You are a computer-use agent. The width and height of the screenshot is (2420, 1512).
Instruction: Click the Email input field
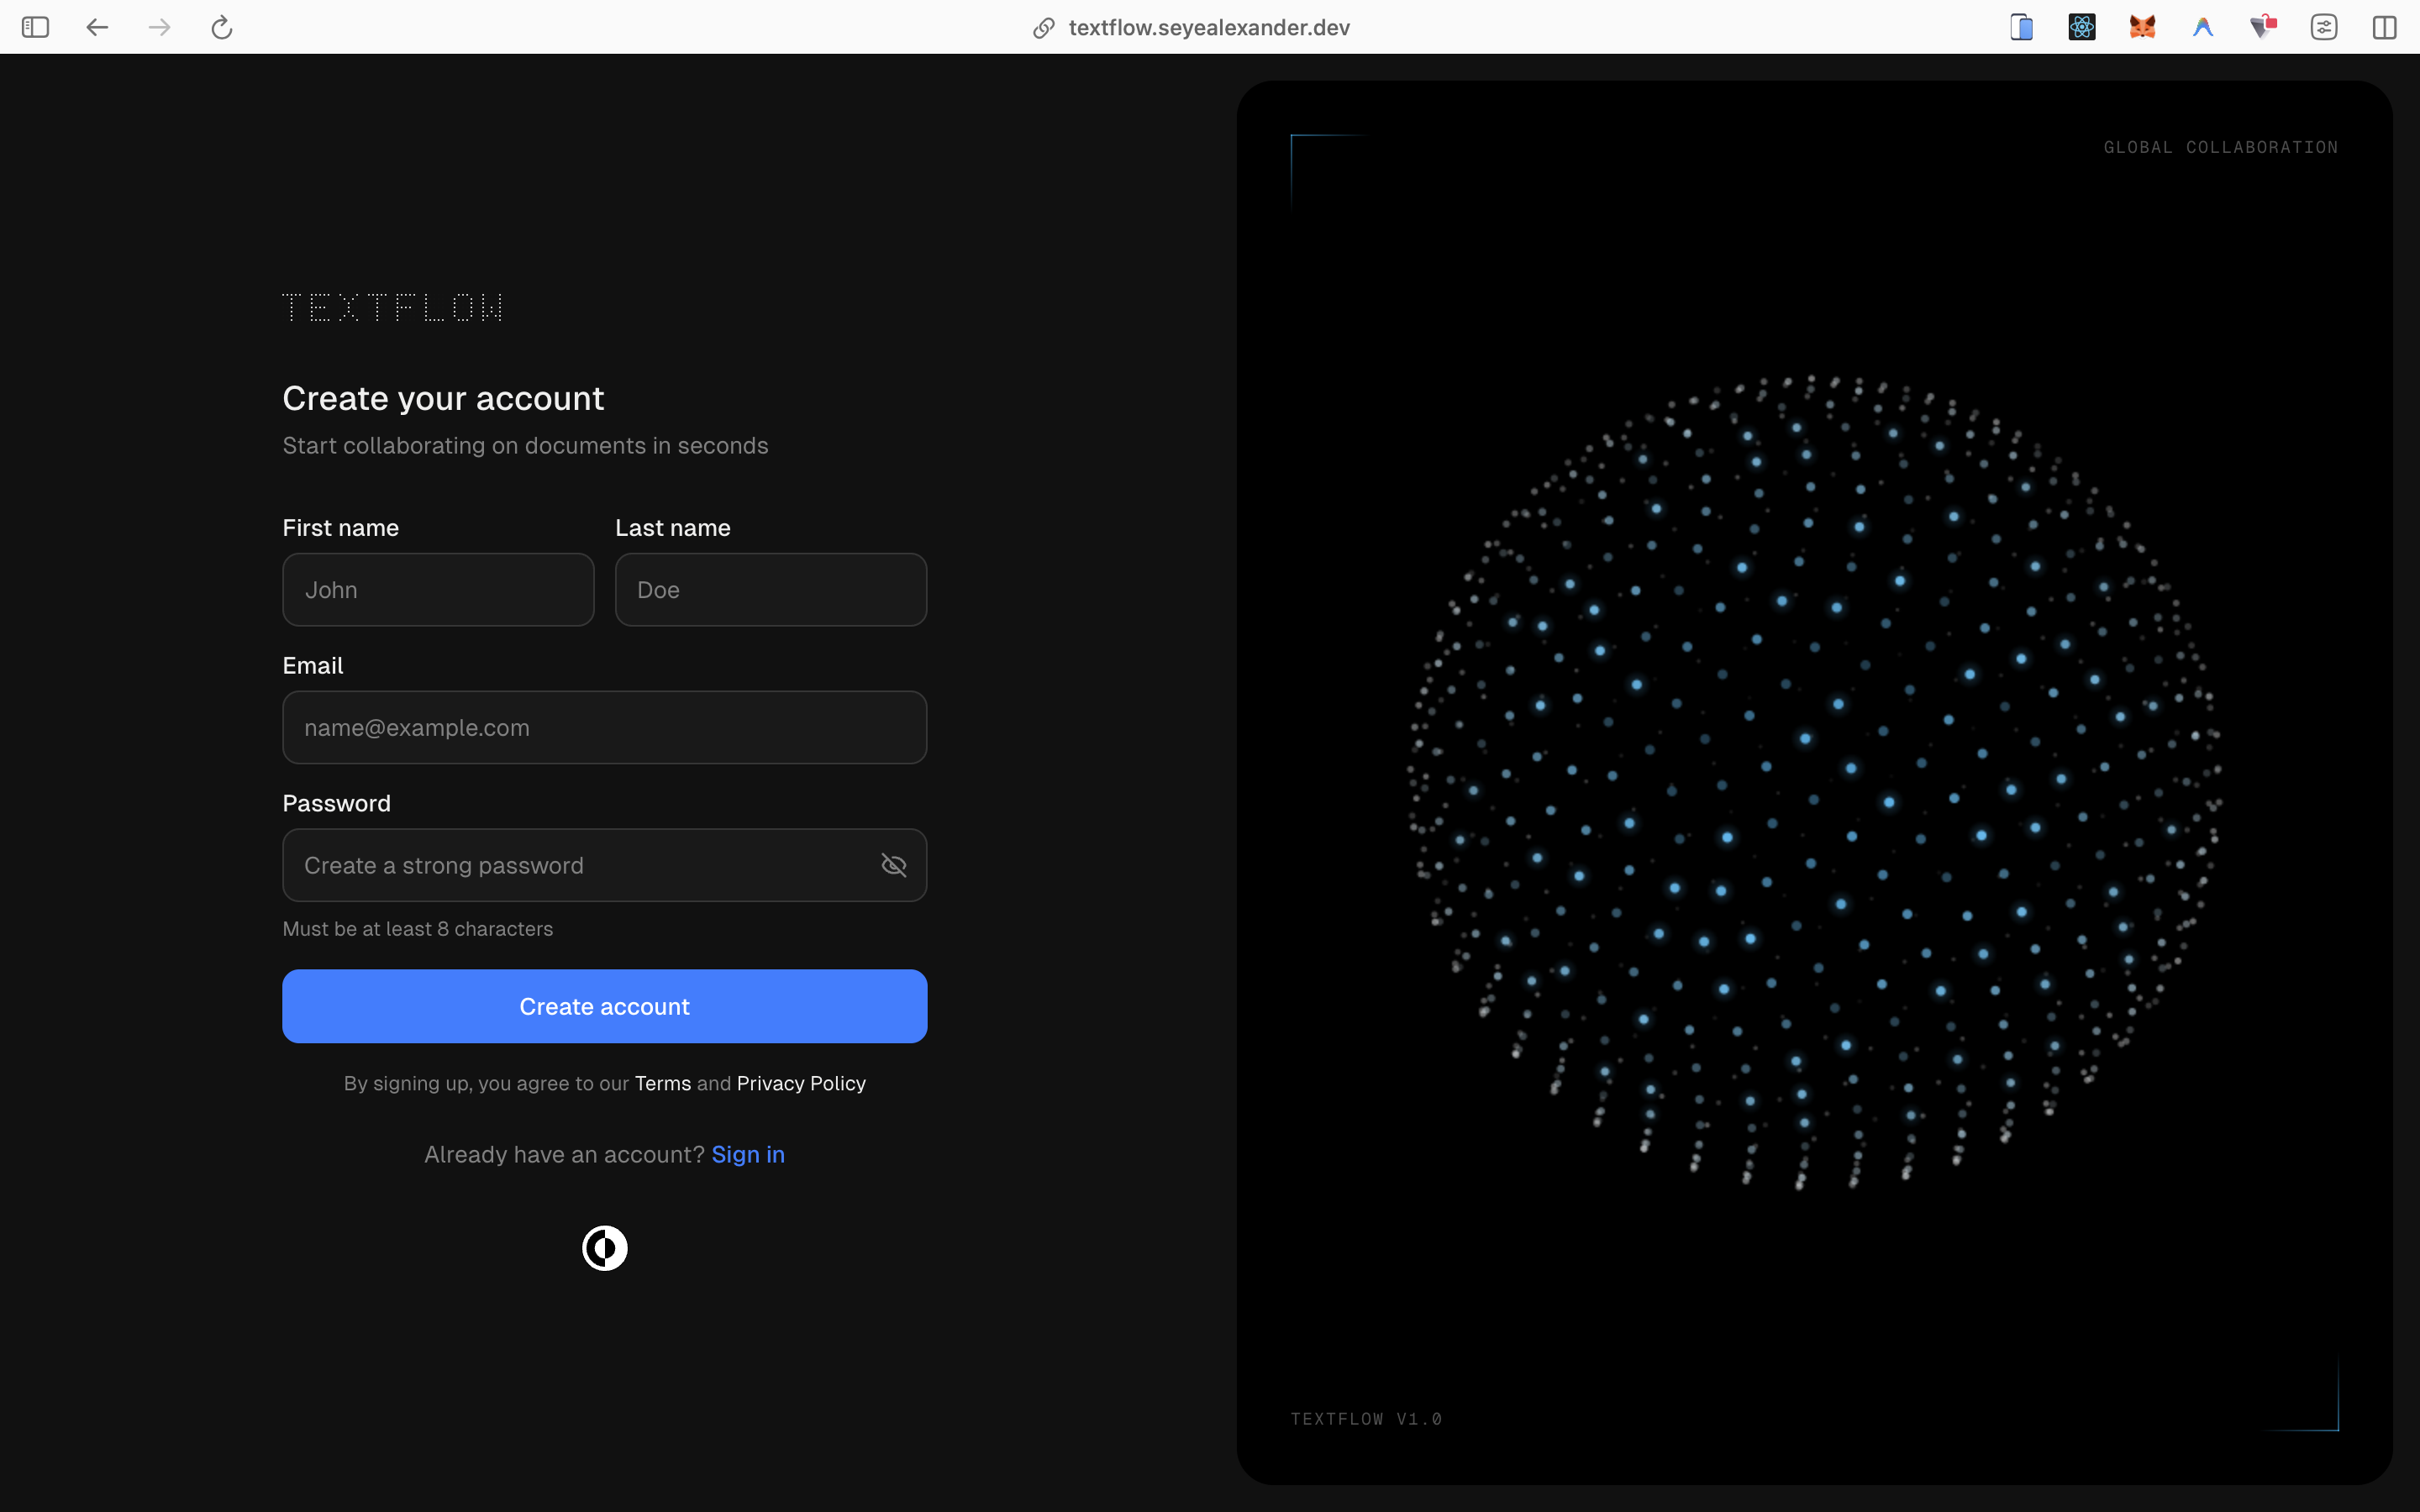tap(604, 727)
